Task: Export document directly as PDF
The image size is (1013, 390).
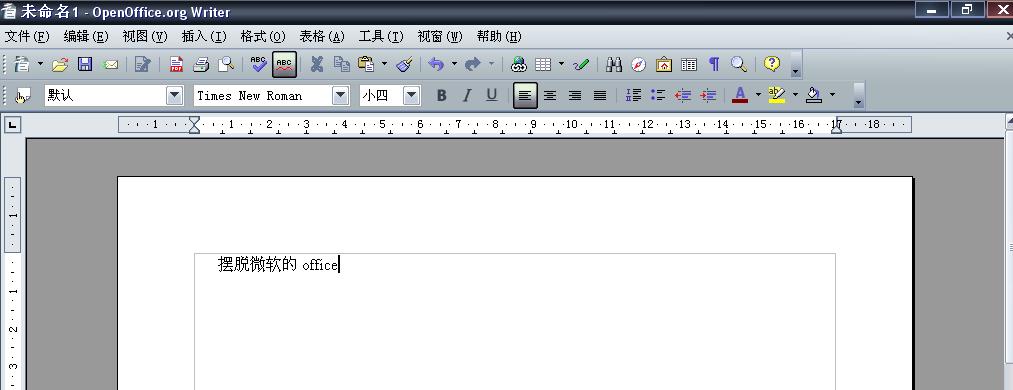Action: 176,64
